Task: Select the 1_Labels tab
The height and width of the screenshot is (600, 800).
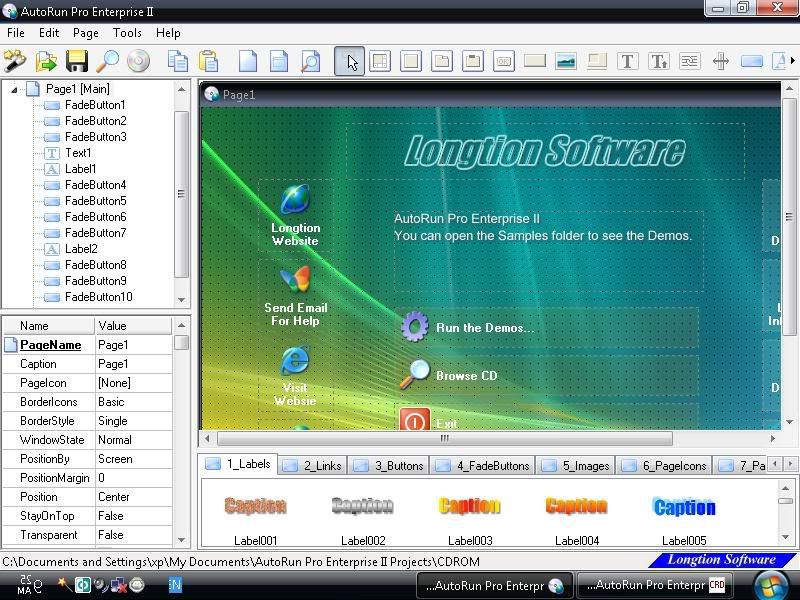Action: click(x=238, y=464)
